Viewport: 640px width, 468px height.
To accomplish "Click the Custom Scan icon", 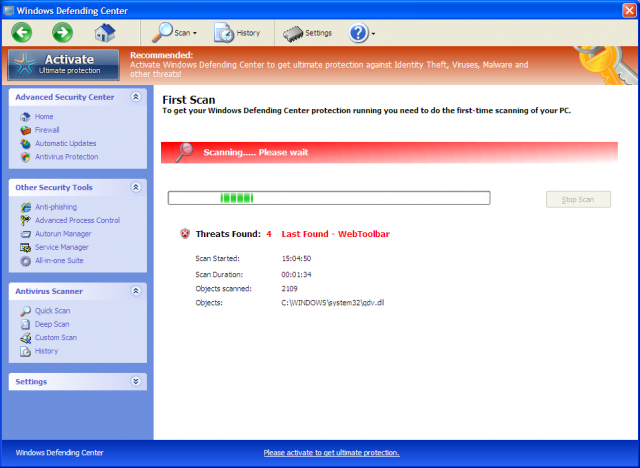I will [25, 338].
